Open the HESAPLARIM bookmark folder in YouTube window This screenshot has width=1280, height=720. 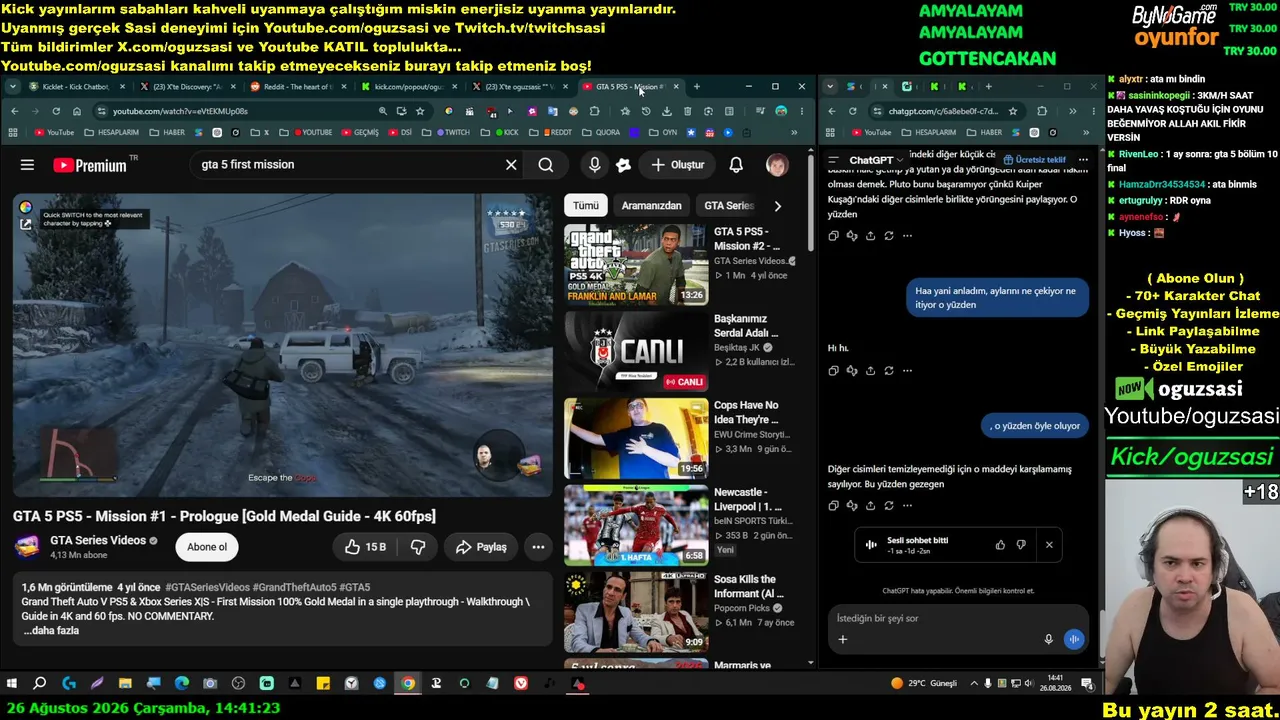113,132
